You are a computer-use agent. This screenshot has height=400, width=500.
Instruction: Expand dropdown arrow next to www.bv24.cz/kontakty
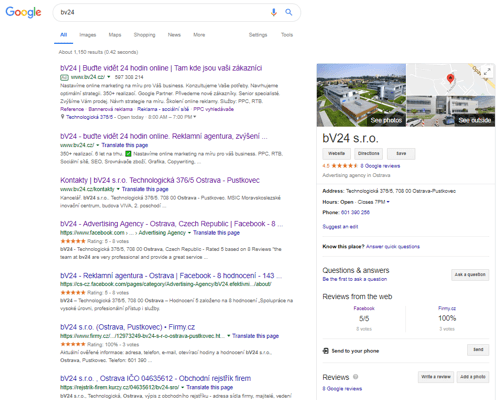pos(118,189)
